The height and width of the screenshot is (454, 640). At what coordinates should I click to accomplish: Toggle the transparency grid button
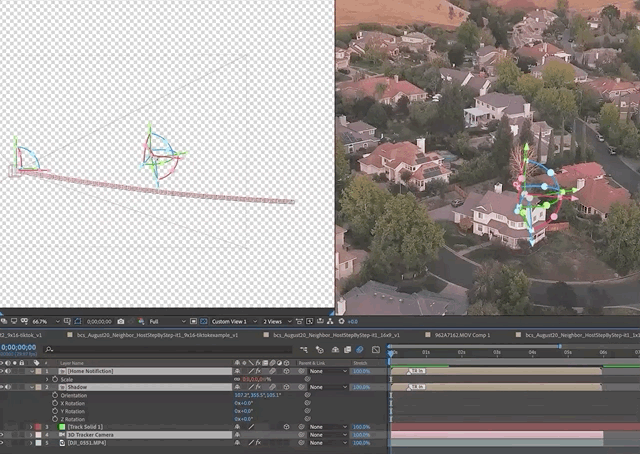[204, 322]
